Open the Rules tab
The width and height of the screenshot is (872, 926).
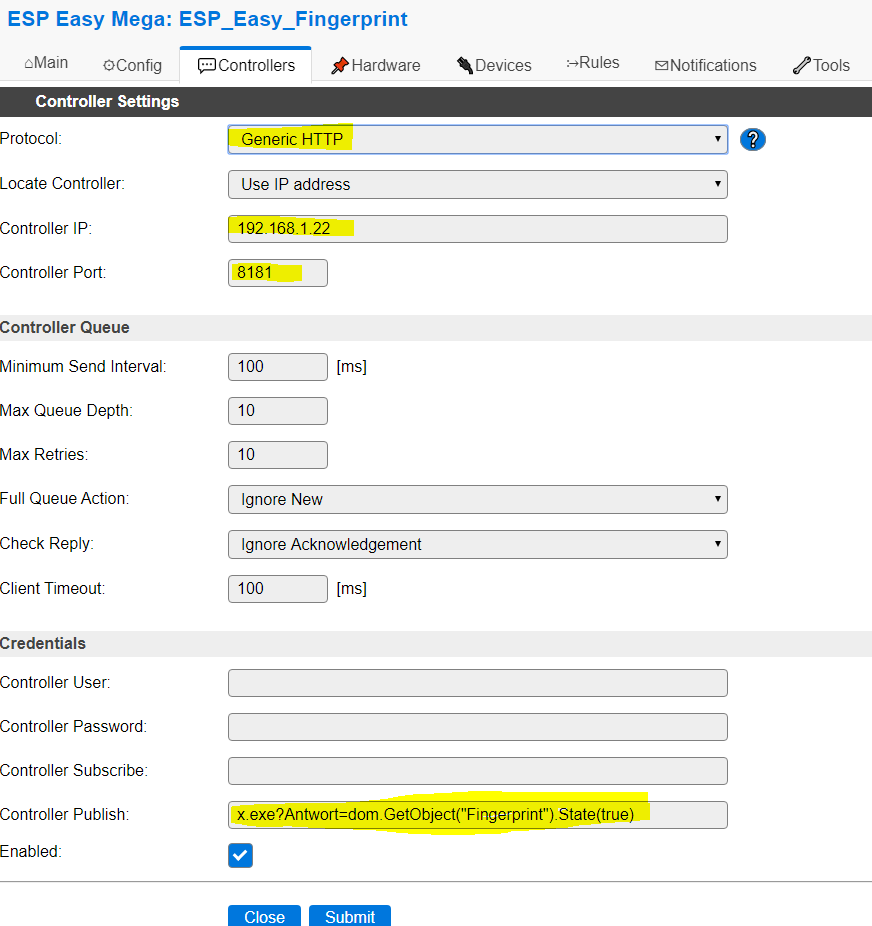592,63
